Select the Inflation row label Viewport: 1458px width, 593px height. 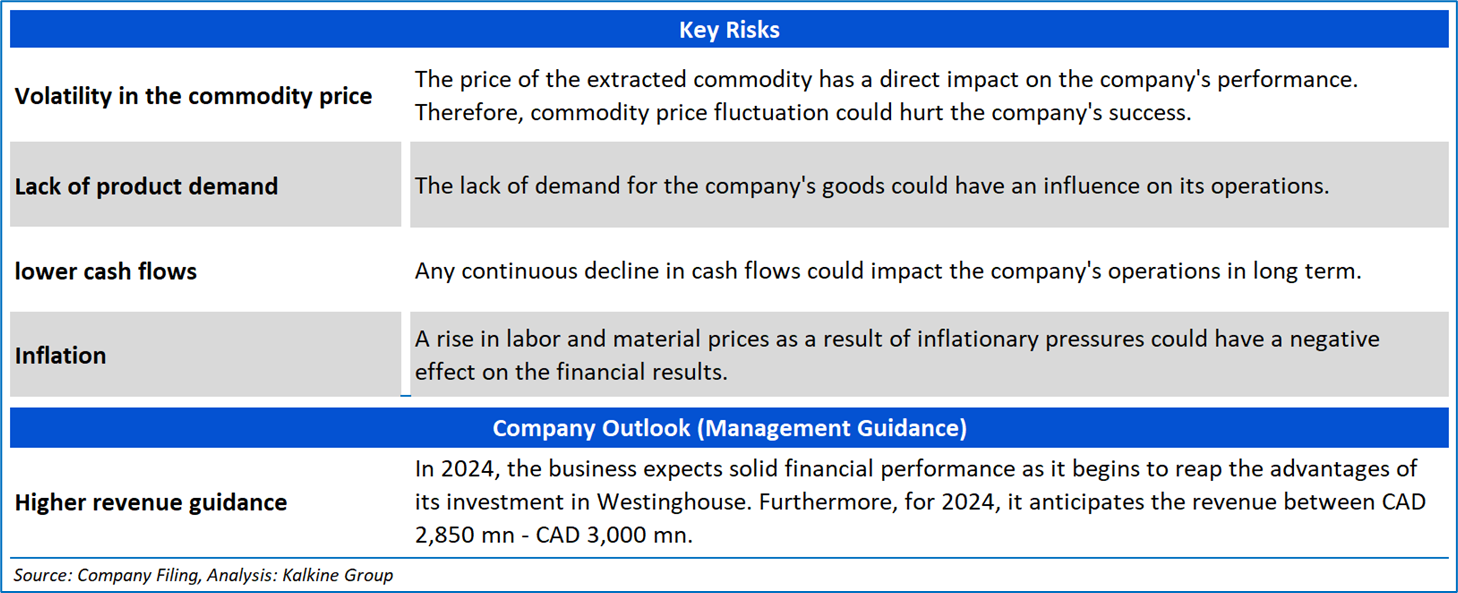(61, 355)
